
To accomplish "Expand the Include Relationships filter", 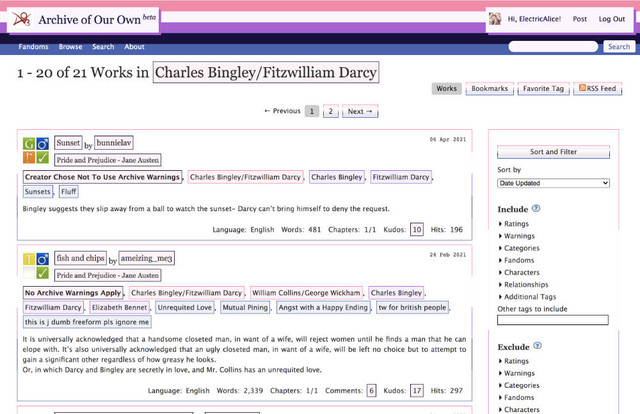I will tap(523, 285).
